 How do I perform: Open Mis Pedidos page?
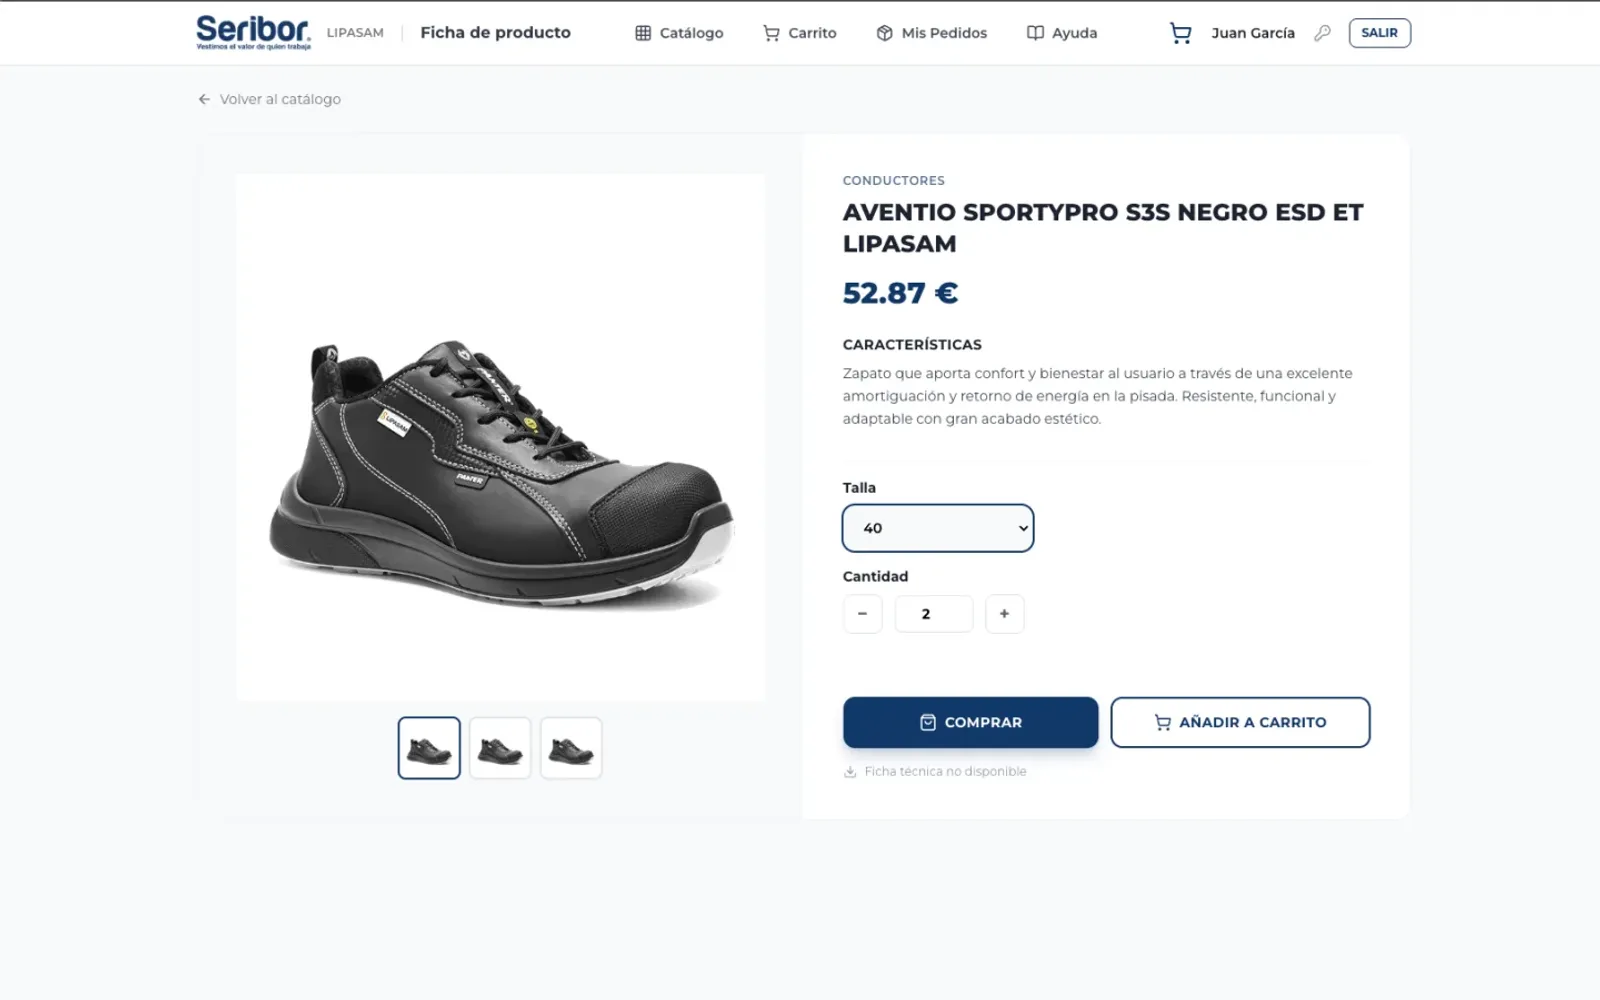point(931,33)
